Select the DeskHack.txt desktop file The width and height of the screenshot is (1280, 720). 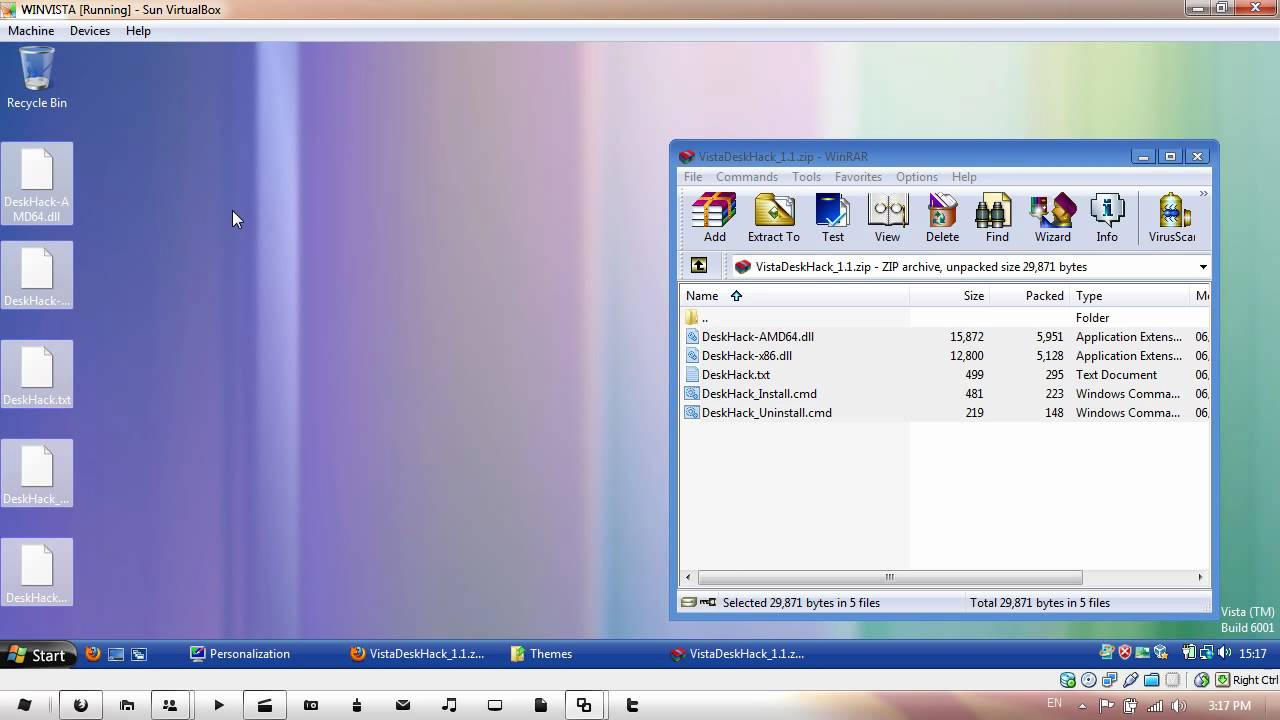tap(37, 375)
